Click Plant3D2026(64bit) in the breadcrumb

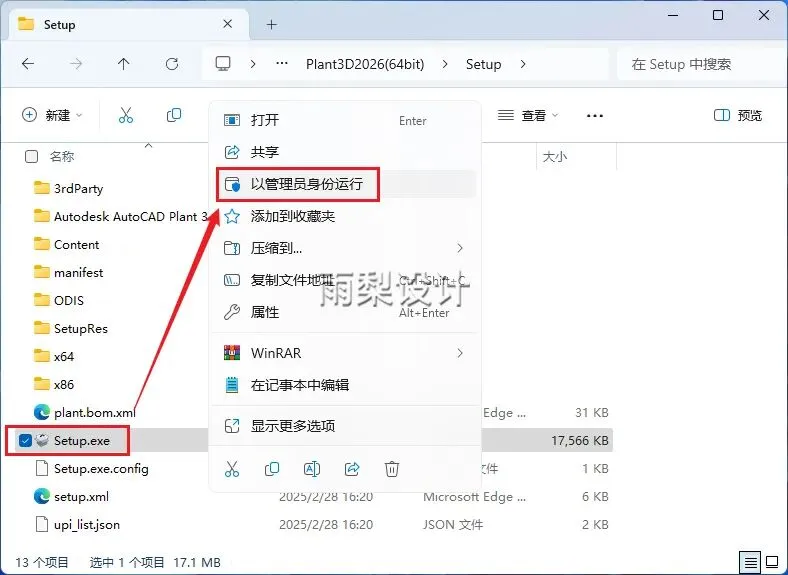(x=365, y=64)
